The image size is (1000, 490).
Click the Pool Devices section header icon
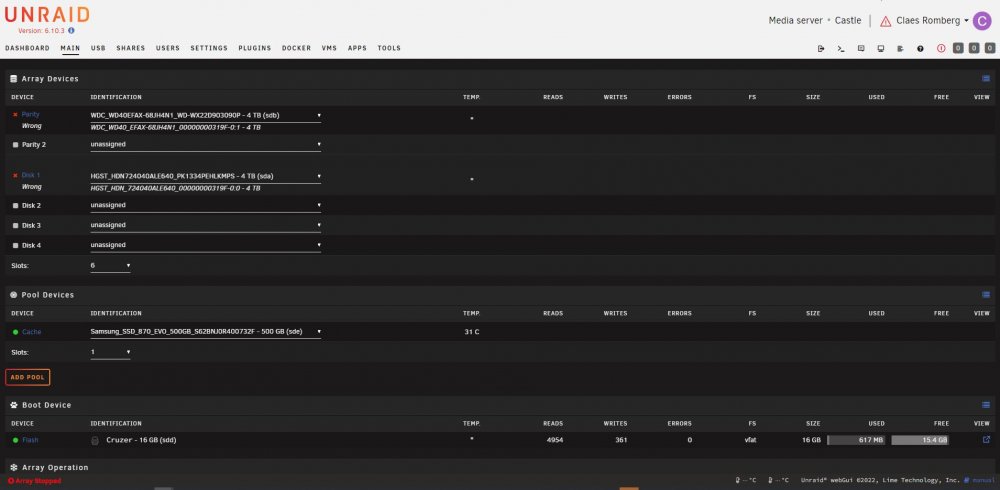coord(14,295)
